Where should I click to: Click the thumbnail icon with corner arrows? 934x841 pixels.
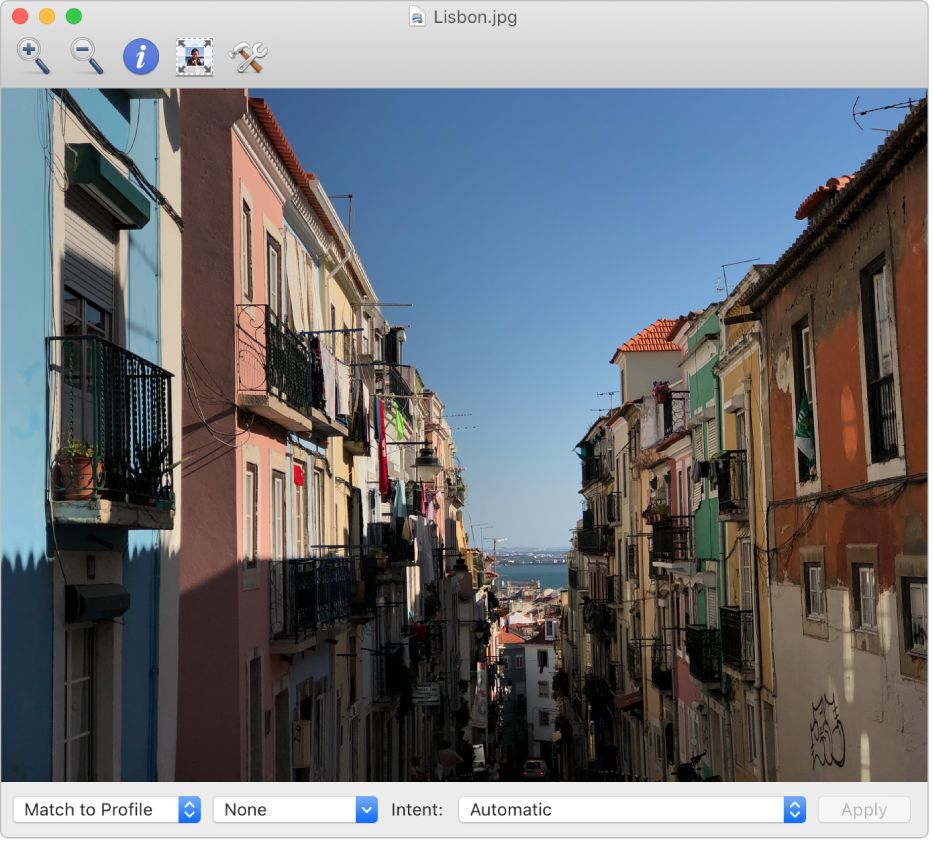pos(194,57)
